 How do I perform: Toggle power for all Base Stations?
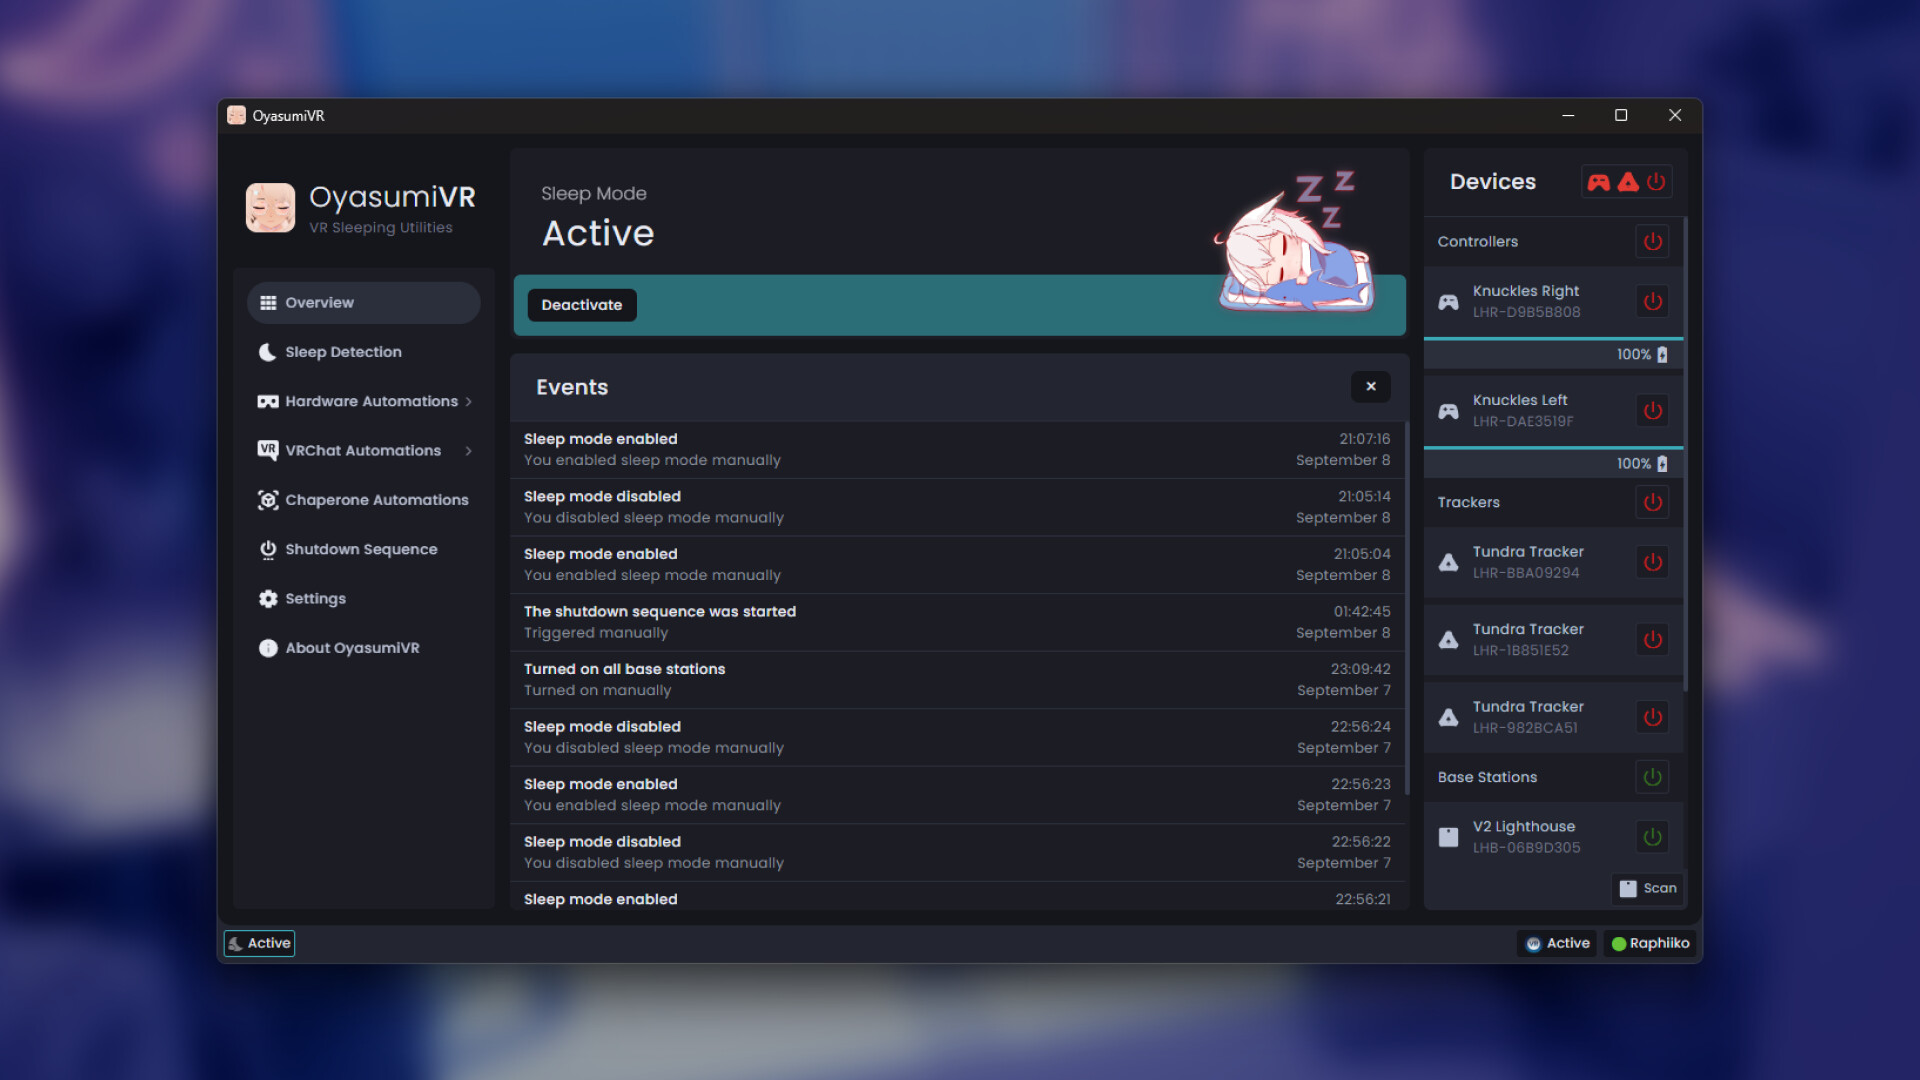click(x=1652, y=777)
